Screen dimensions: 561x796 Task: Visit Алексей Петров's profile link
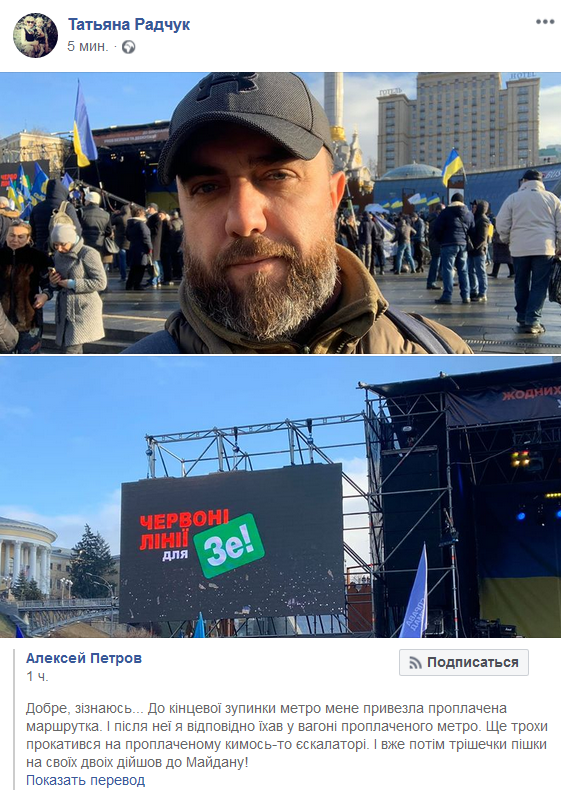pos(84,658)
